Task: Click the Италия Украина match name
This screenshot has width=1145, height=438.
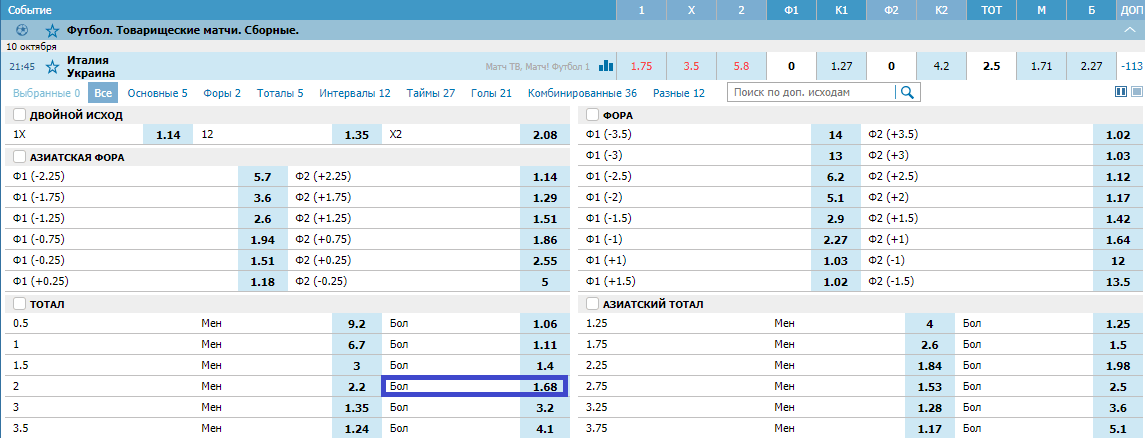Action: coord(91,66)
